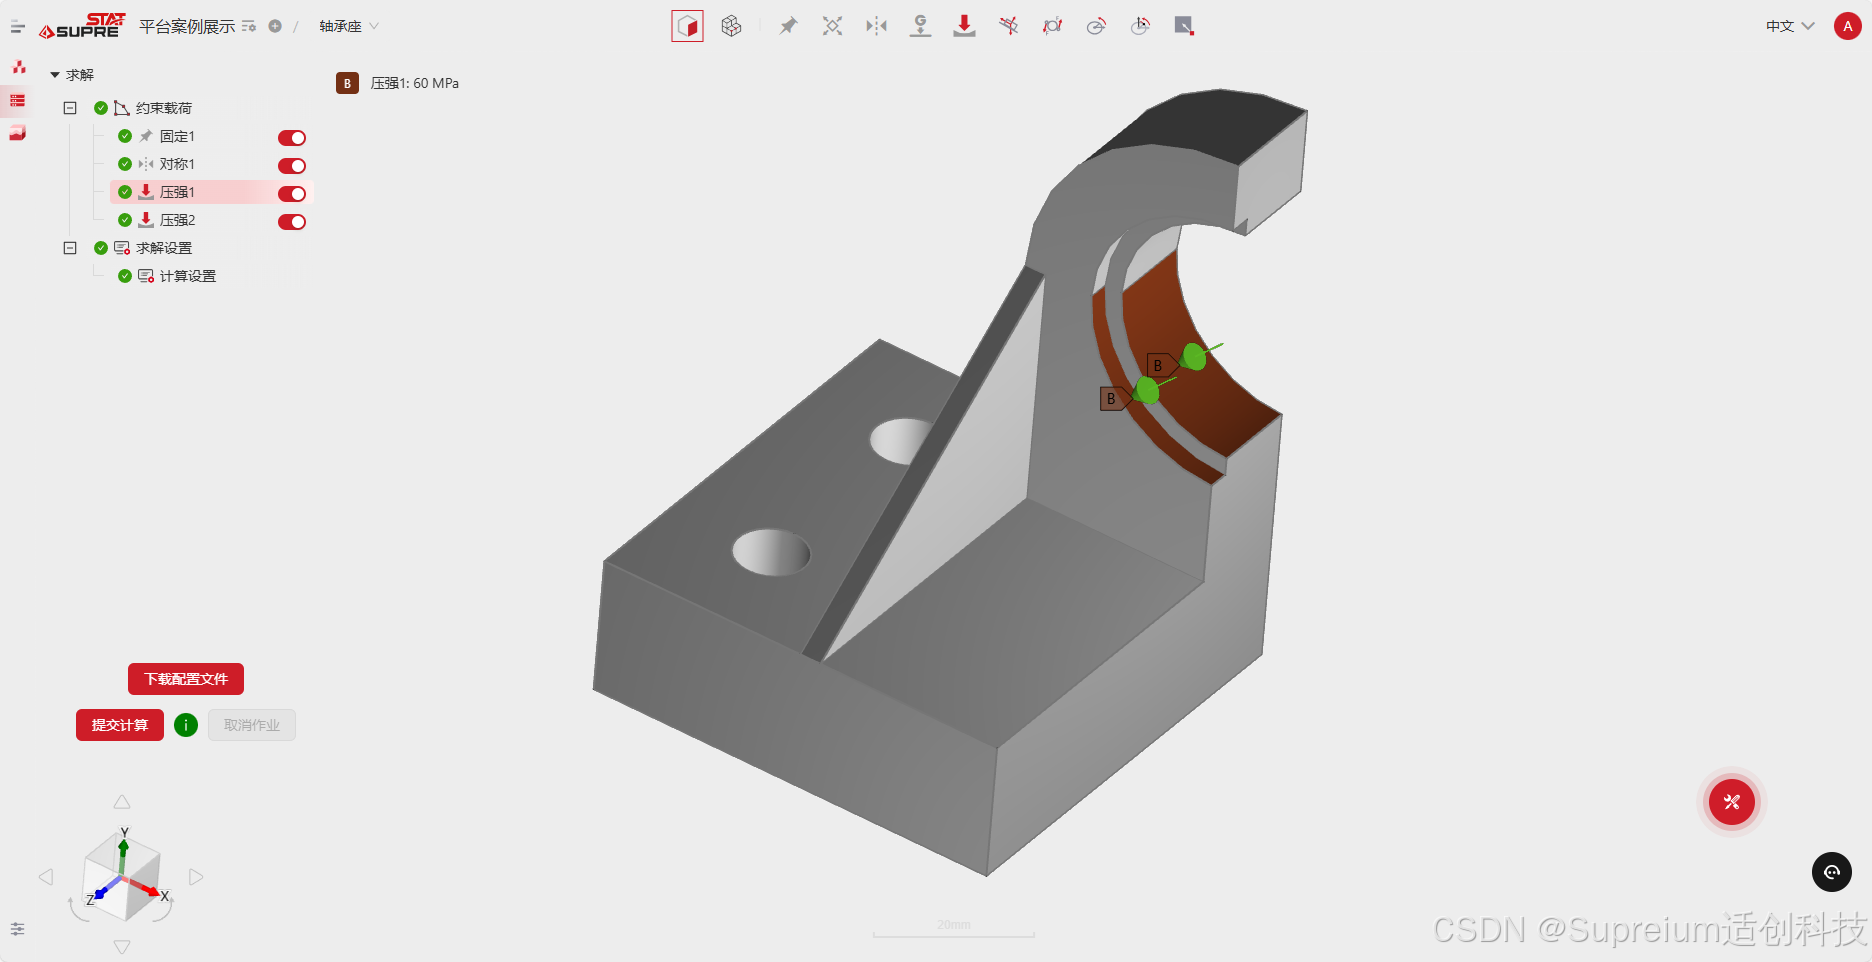Select the solid shaded view cube icon
The width and height of the screenshot is (1872, 962).
(x=687, y=26)
